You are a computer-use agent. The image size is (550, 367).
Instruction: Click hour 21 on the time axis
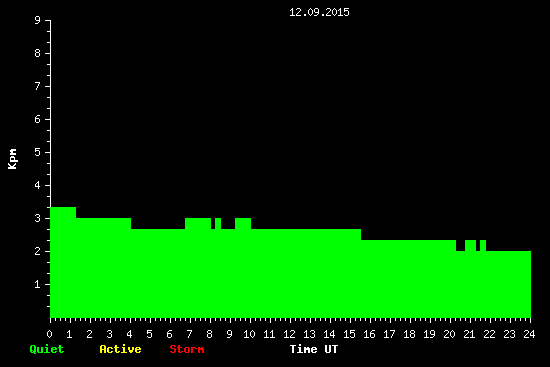(x=469, y=334)
